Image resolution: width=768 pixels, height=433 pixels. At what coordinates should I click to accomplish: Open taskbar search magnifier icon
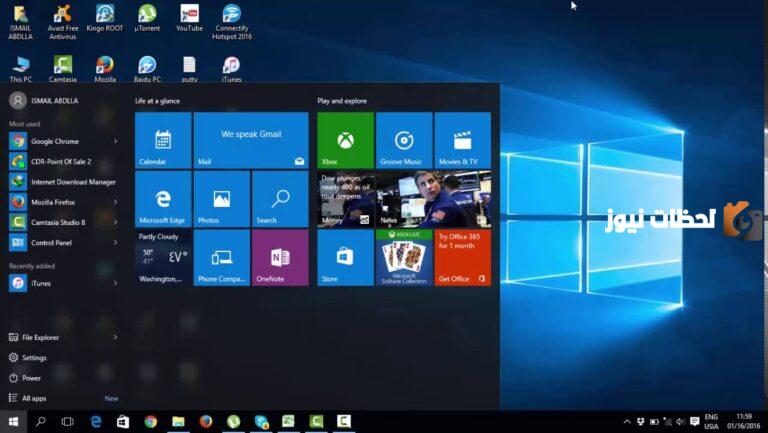click(41, 422)
